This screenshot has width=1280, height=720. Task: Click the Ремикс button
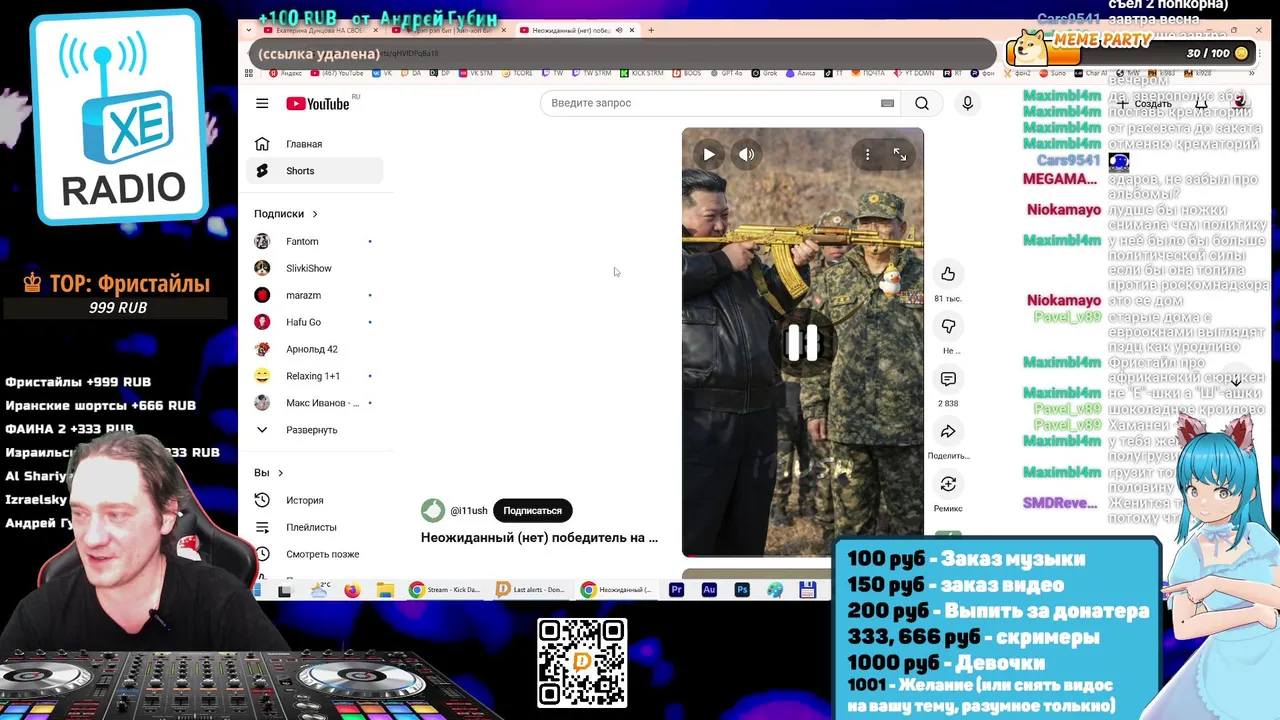948,484
